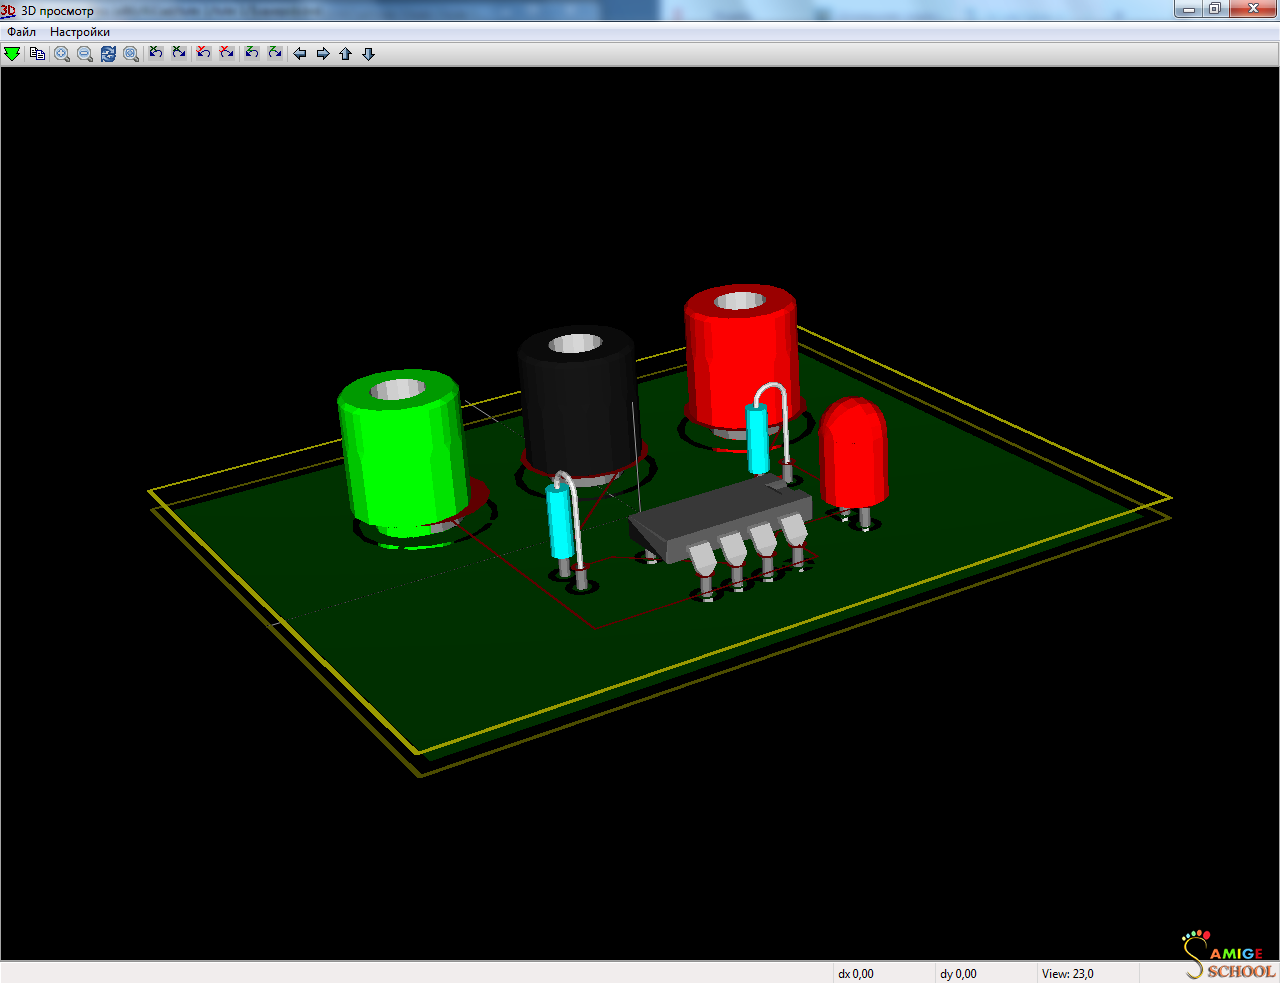Rotate X clockwise toolbar icon
Screen dimensions: 1280x984
179,53
